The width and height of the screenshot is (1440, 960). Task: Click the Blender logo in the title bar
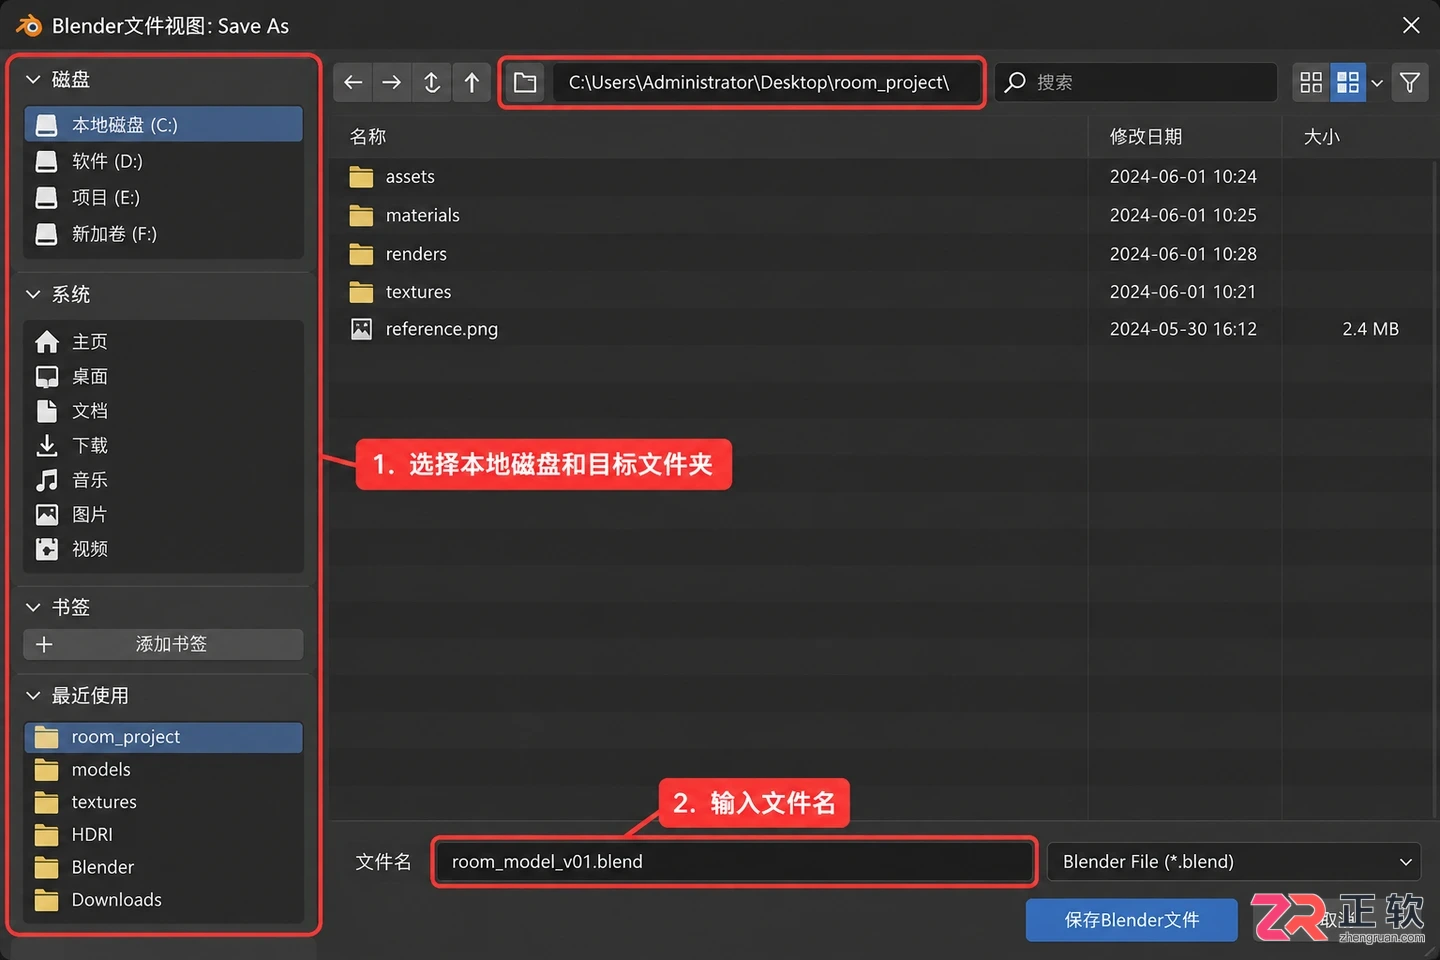(29, 25)
